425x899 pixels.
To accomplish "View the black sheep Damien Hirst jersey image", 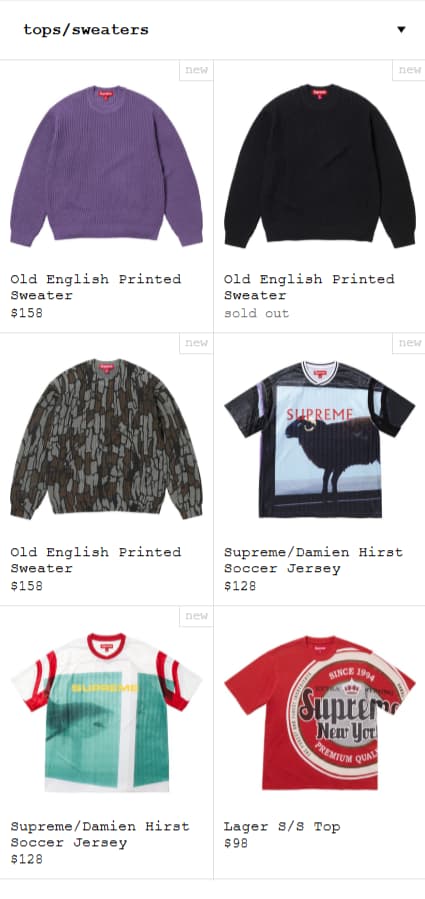I will click(x=319, y=439).
